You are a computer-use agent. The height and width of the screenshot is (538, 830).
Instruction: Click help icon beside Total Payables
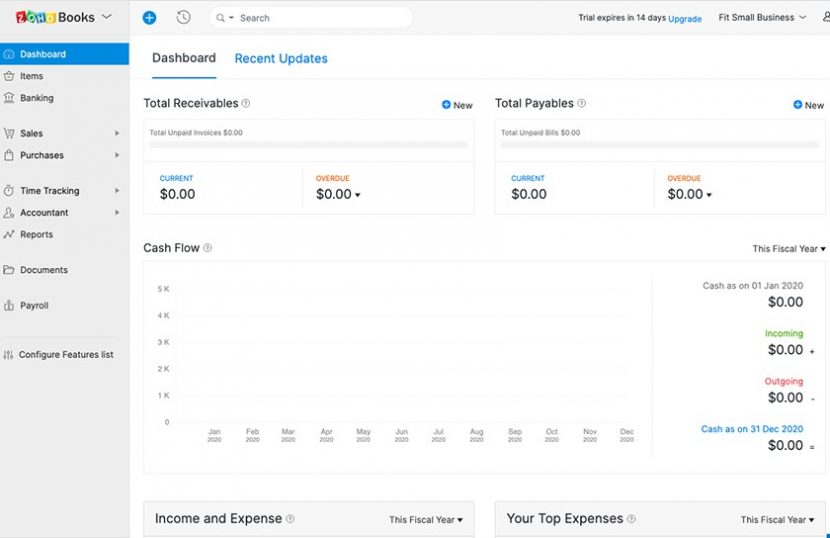[581, 103]
